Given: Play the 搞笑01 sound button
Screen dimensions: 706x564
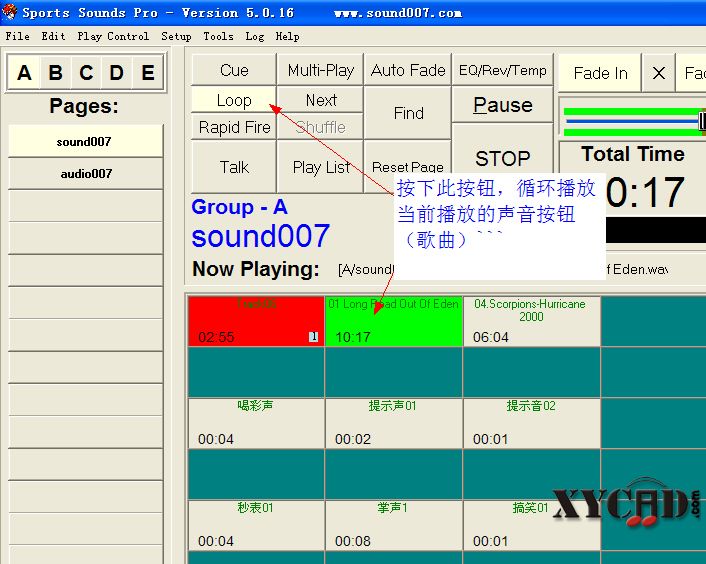Looking at the screenshot, I should click(x=531, y=525).
